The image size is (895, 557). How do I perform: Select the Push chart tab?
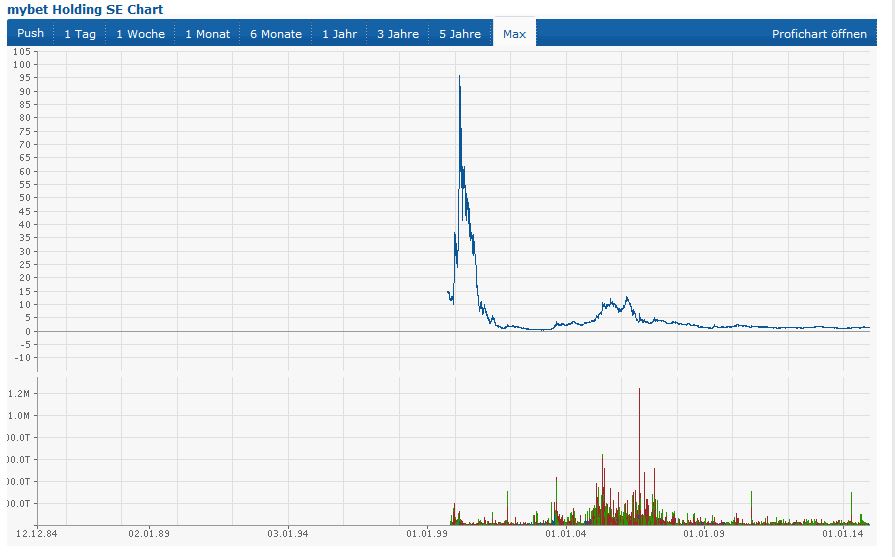point(30,33)
